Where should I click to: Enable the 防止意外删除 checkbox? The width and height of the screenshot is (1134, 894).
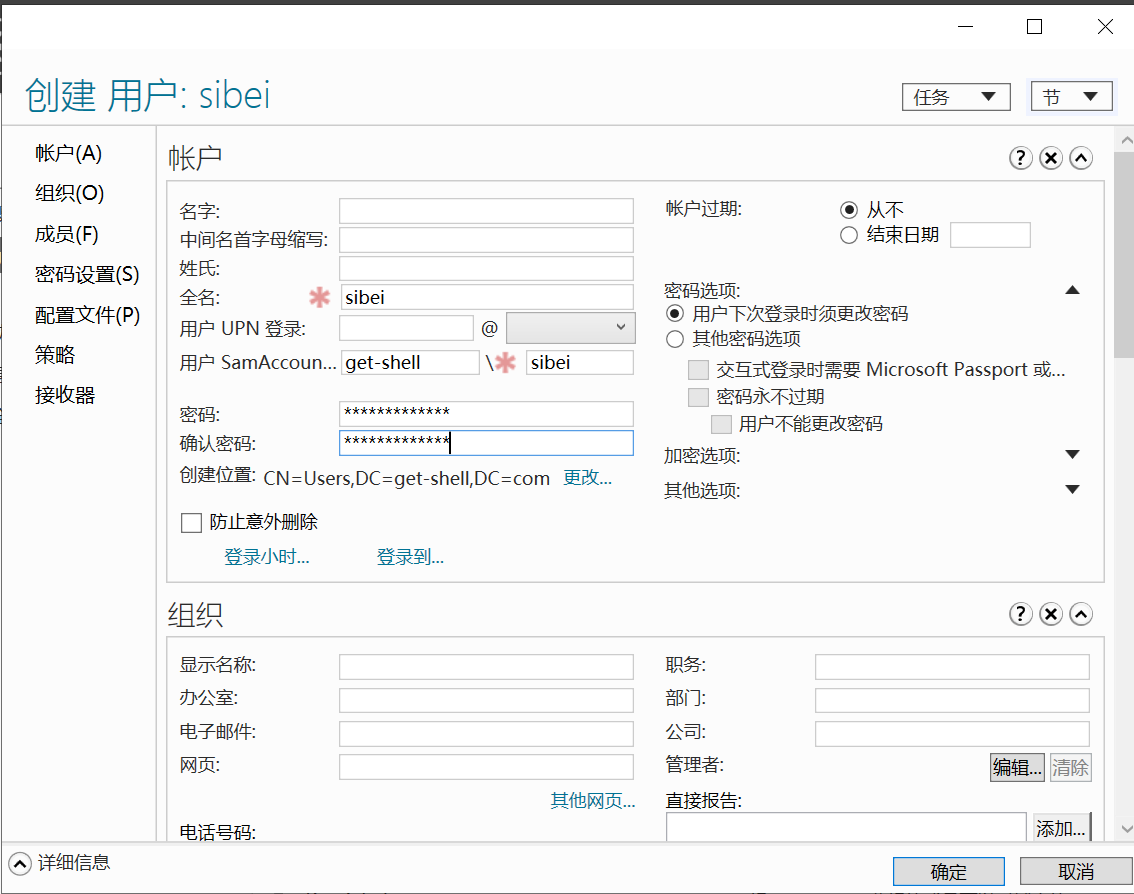(191, 521)
